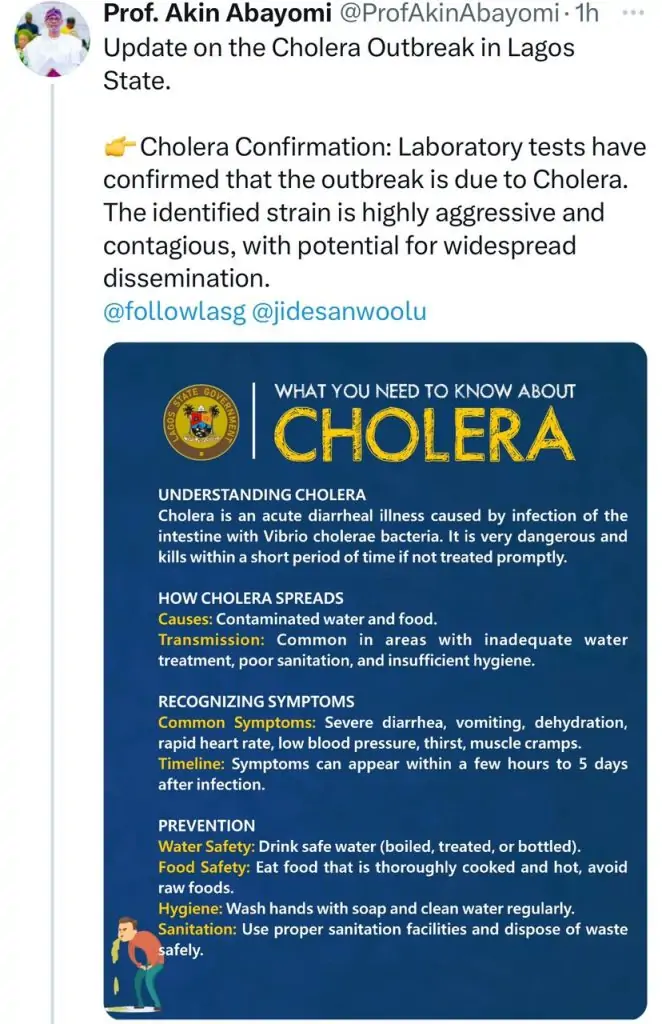This screenshot has height=1024, width=662.
Task: Click the 'Recognizing Symptoms' heading
Action: (256, 701)
